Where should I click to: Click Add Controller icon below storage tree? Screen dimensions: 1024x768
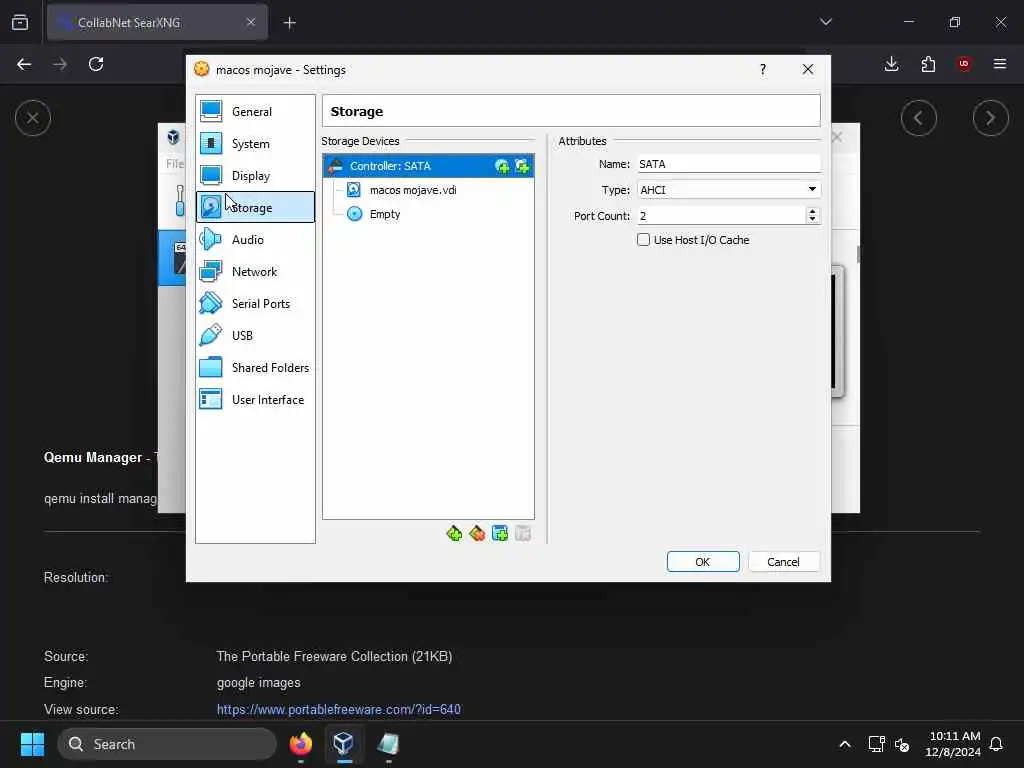[455, 534]
